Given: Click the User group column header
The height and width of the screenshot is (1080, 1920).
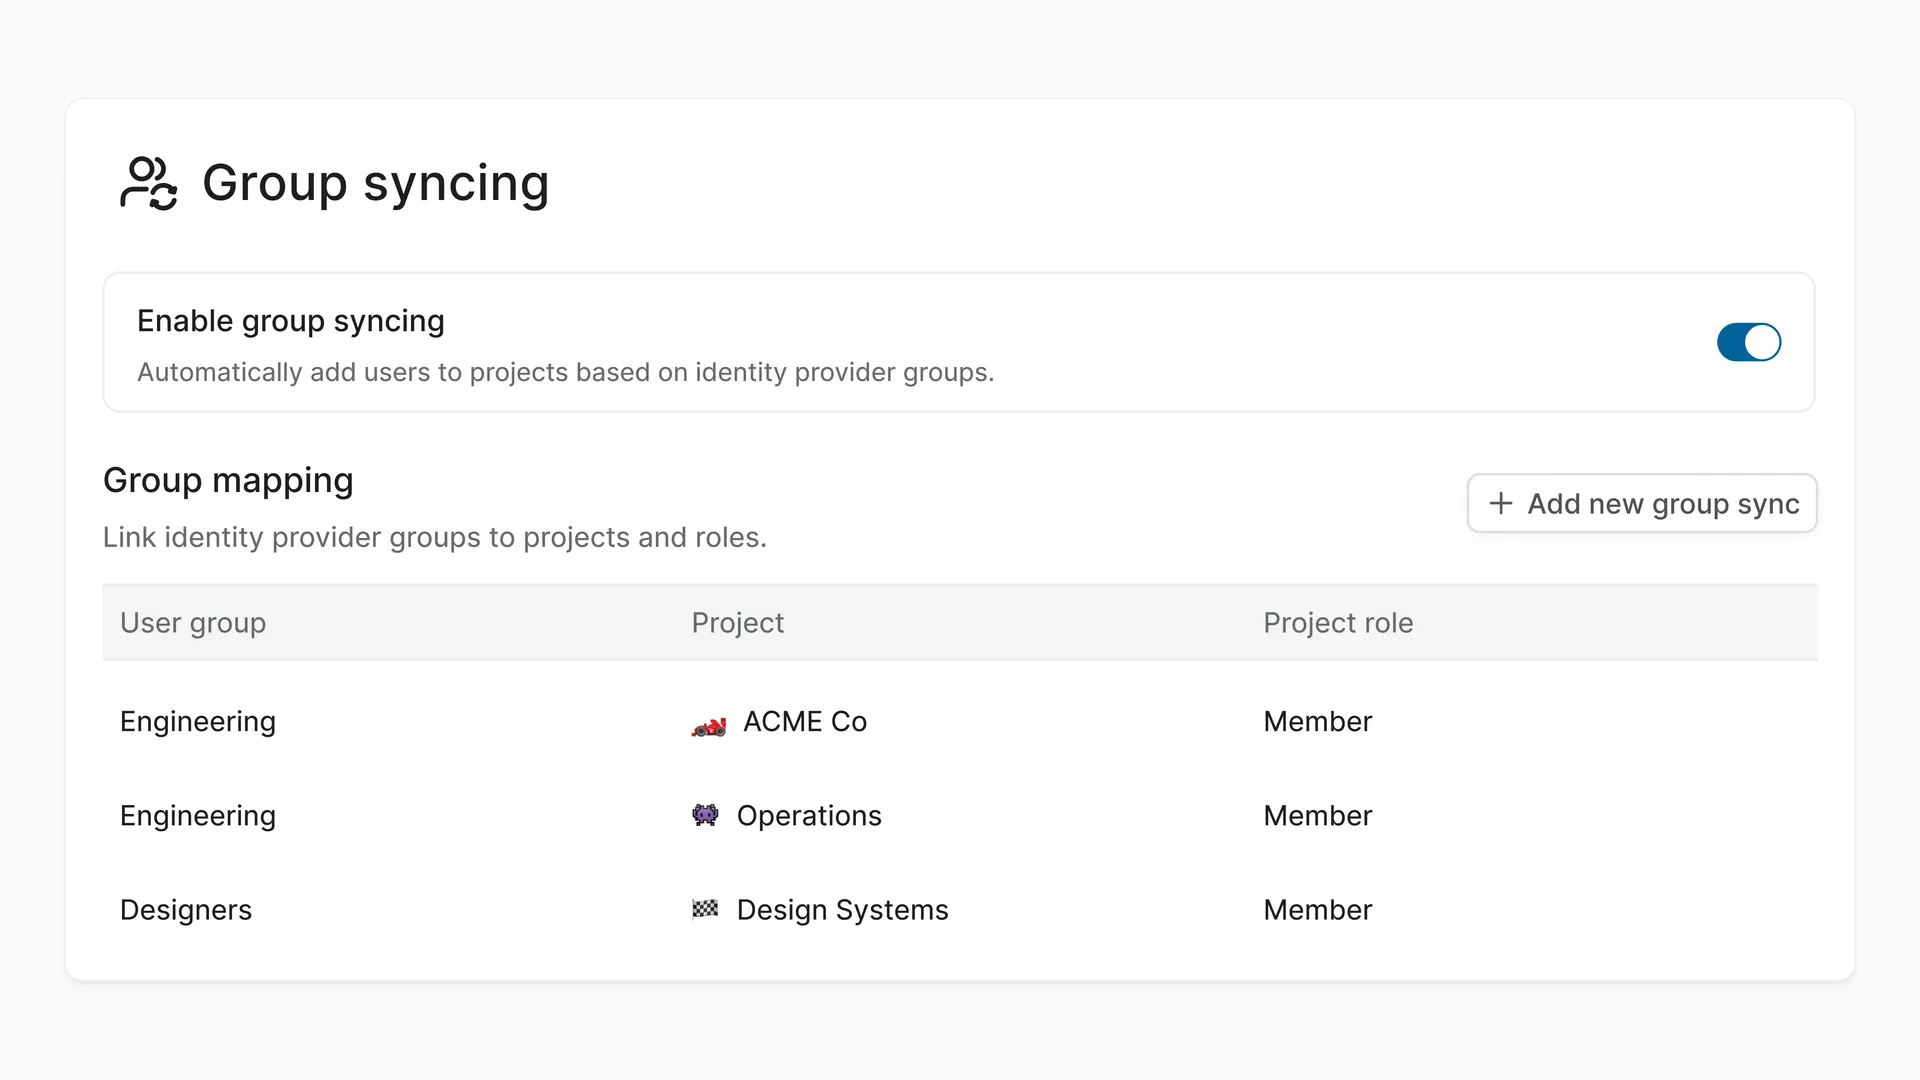Looking at the screenshot, I should click(193, 623).
